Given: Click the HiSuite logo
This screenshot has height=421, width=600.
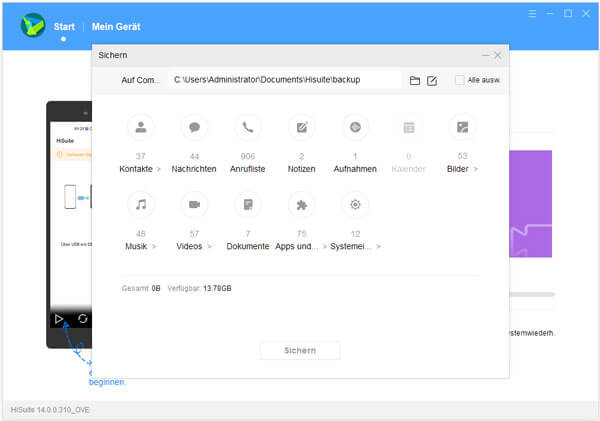Looking at the screenshot, I should pos(33,25).
